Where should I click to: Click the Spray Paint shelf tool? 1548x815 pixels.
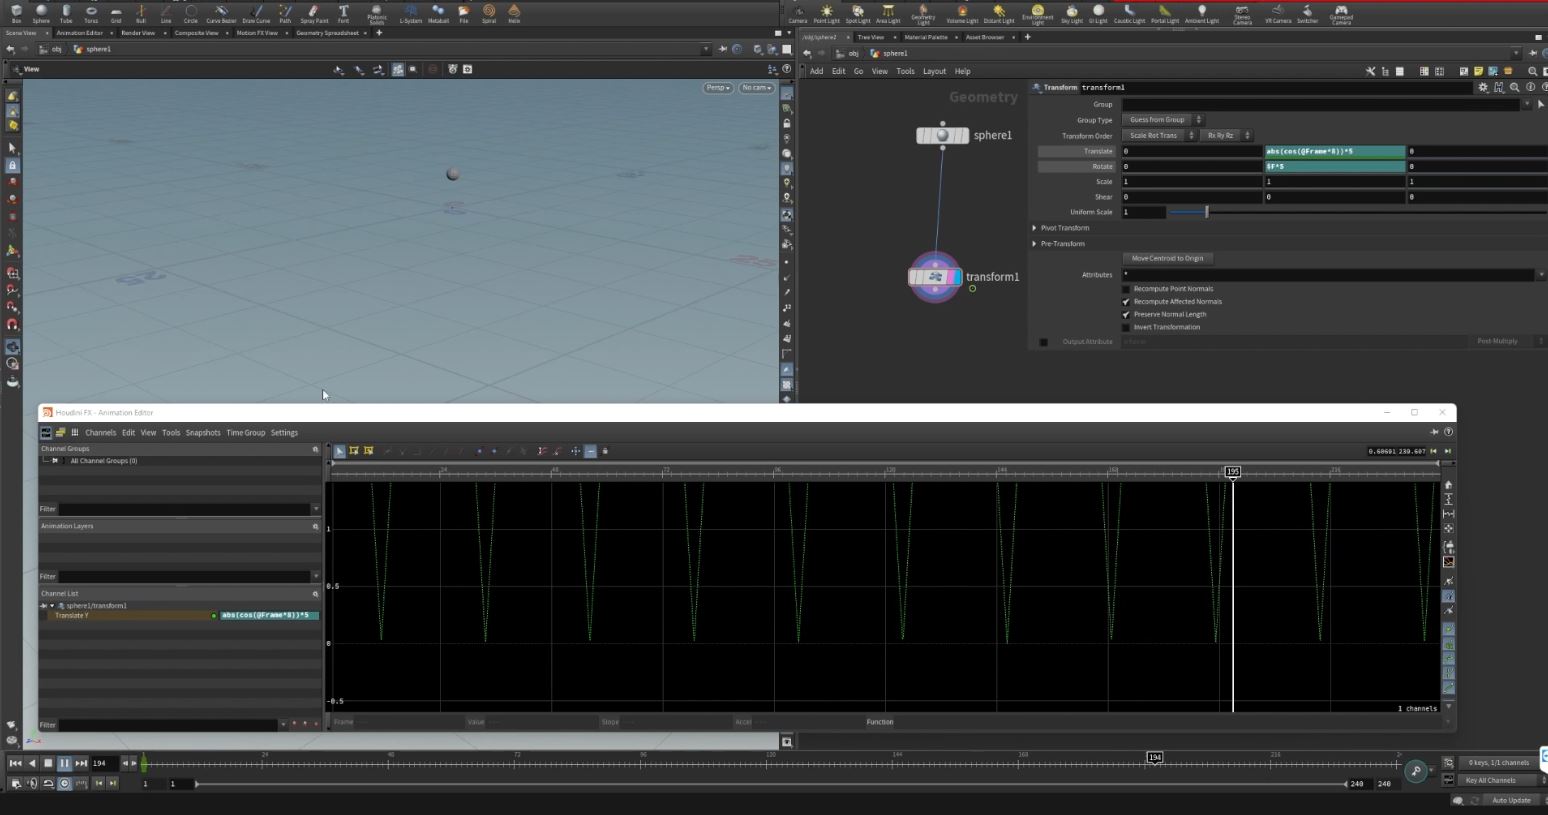(314, 13)
